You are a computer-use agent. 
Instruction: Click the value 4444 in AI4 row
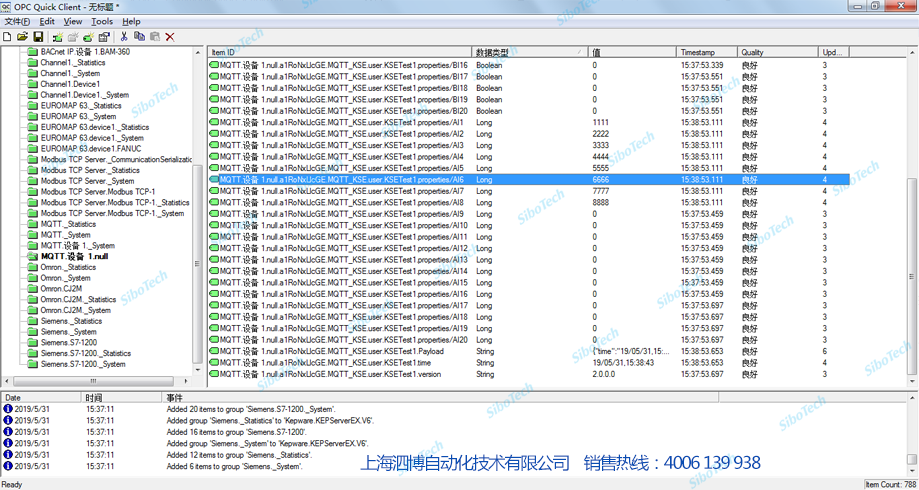601,157
